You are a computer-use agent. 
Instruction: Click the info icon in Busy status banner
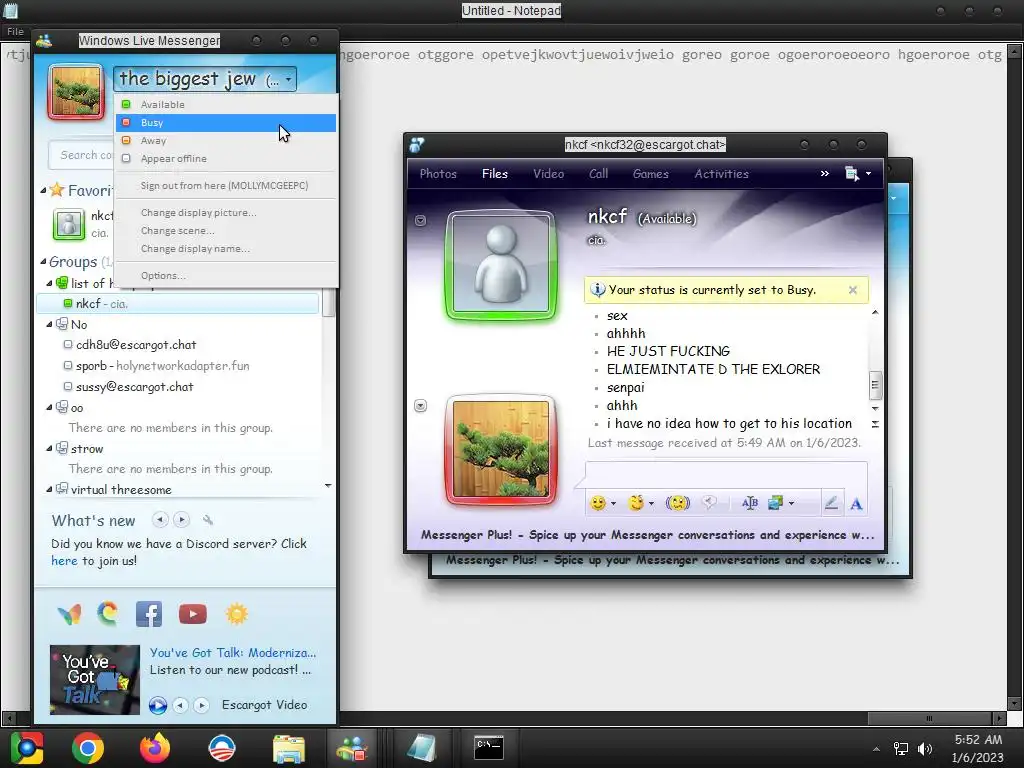pyautogui.click(x=597, y=289)
